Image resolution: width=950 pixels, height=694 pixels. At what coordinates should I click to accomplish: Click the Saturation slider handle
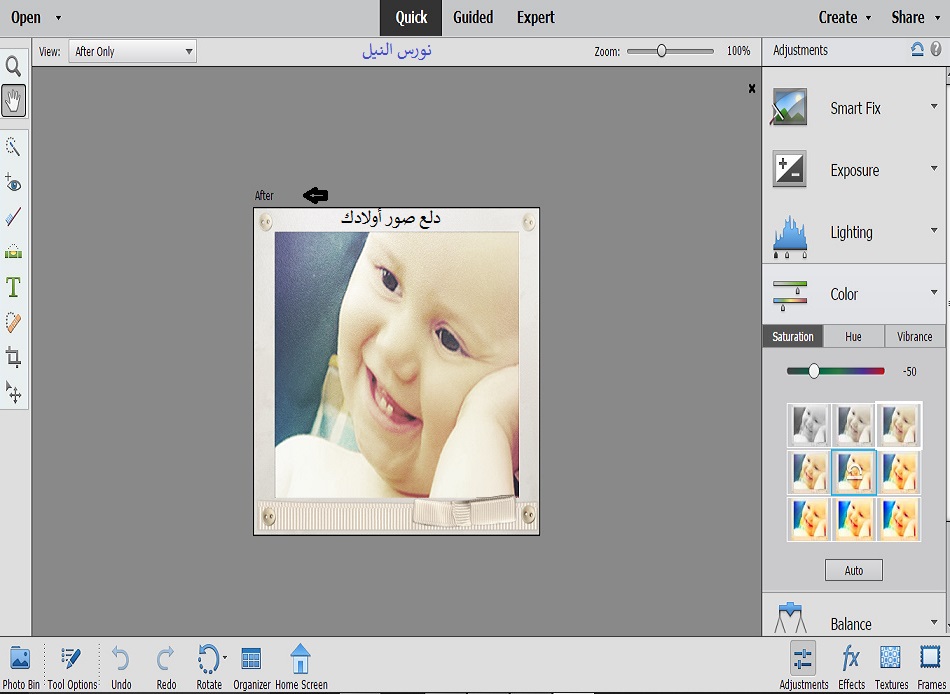click(814, 371)
